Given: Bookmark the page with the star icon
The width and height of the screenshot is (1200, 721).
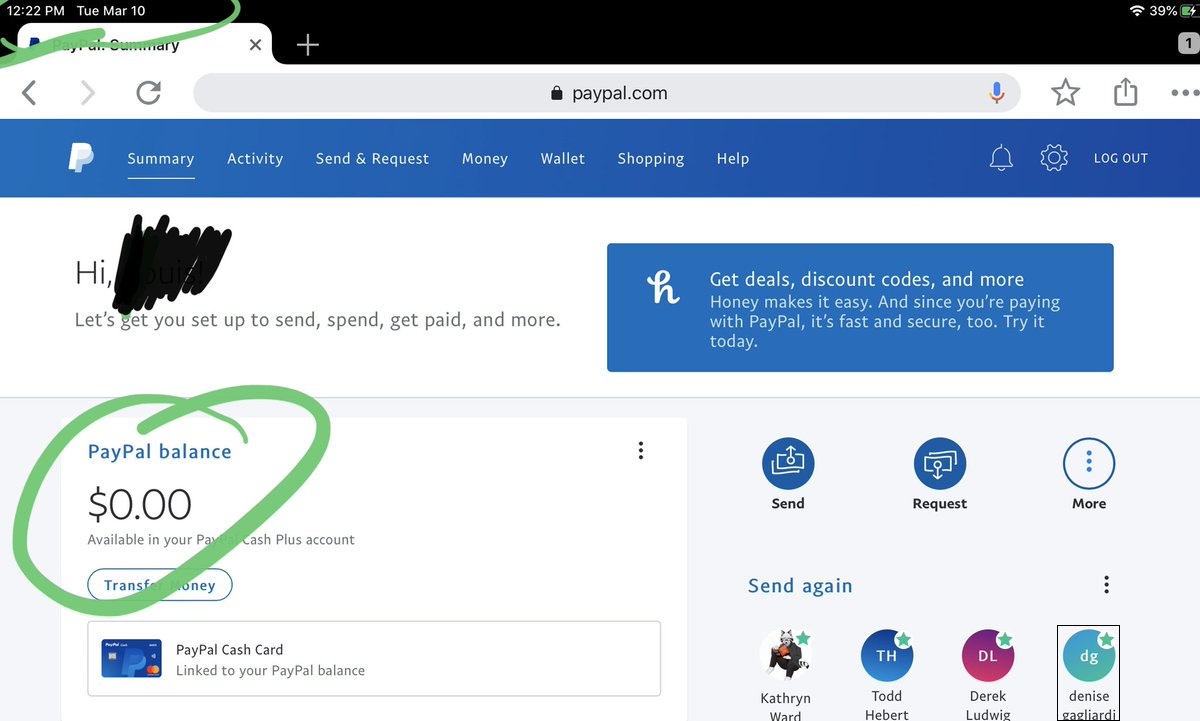Looking at the screenshot, I should pos(1066,93).
